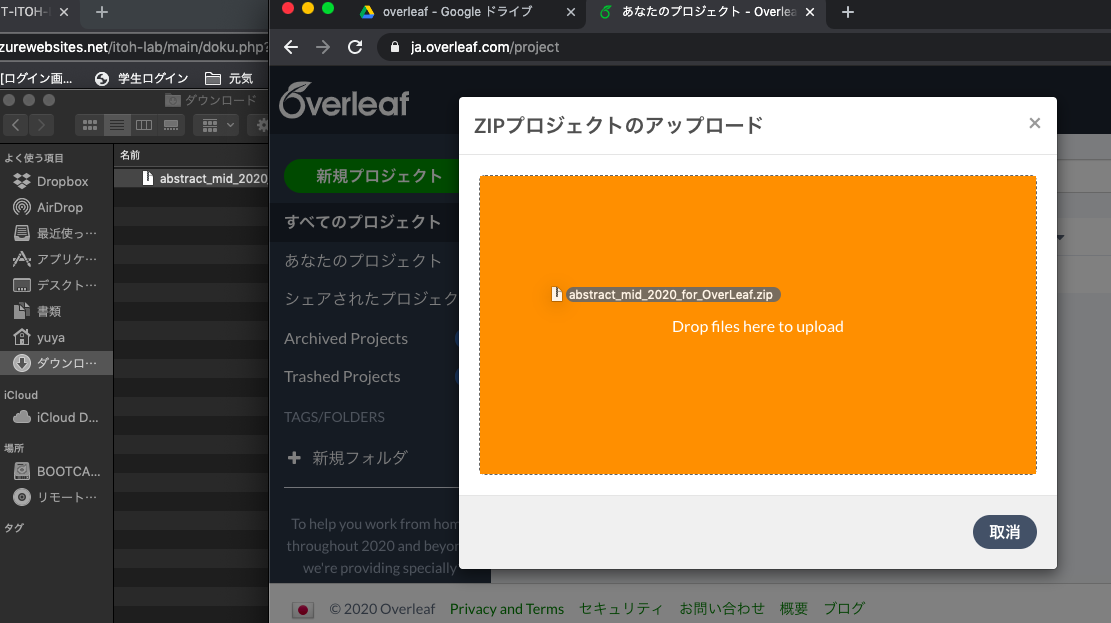Image resolution: width=1111 pixels, height=623 pixels.
Task: Switch Finder to icon view
Action: tap(90, 125)
